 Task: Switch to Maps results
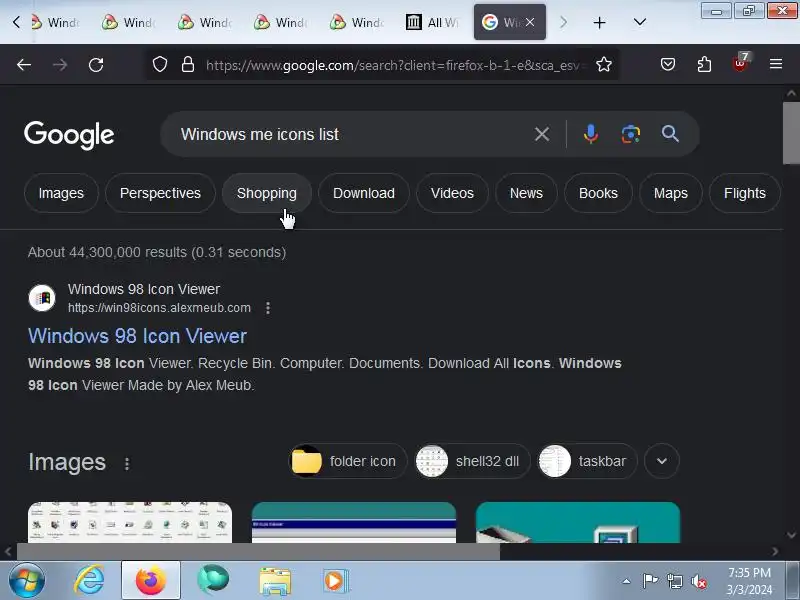[x=670, y=193]
